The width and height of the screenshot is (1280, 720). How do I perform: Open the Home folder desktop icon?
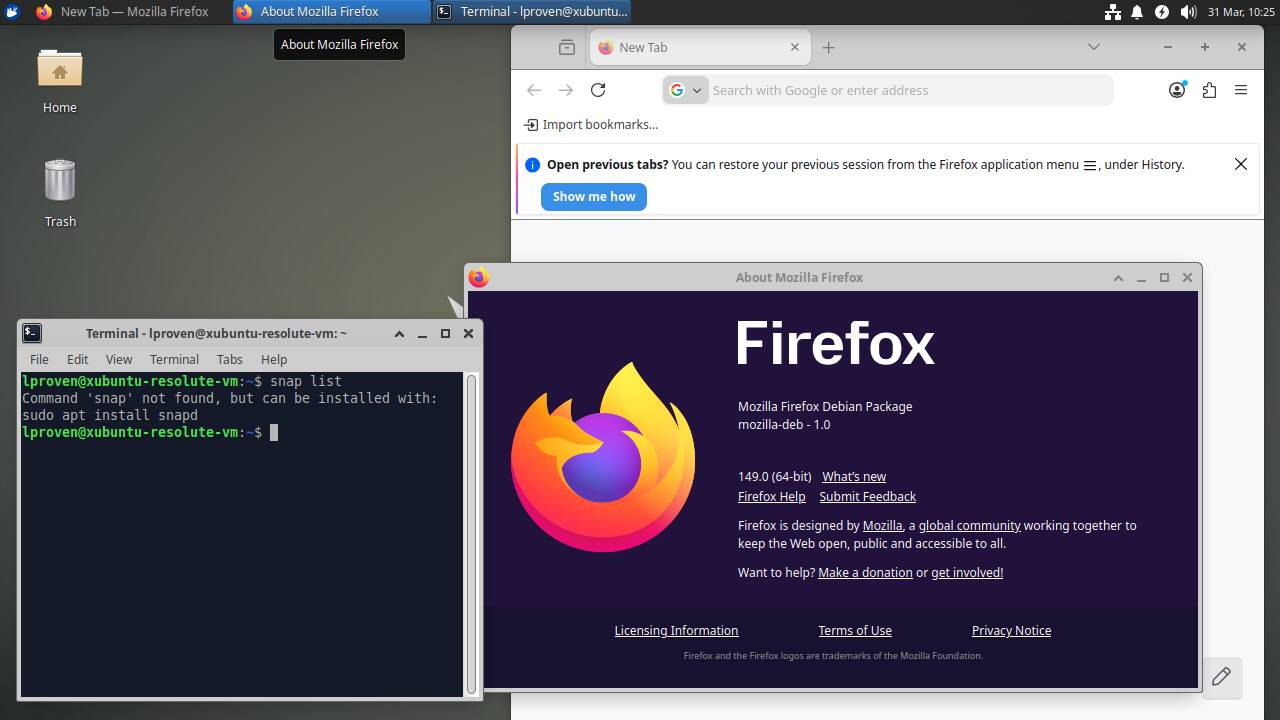click(60, 70)
